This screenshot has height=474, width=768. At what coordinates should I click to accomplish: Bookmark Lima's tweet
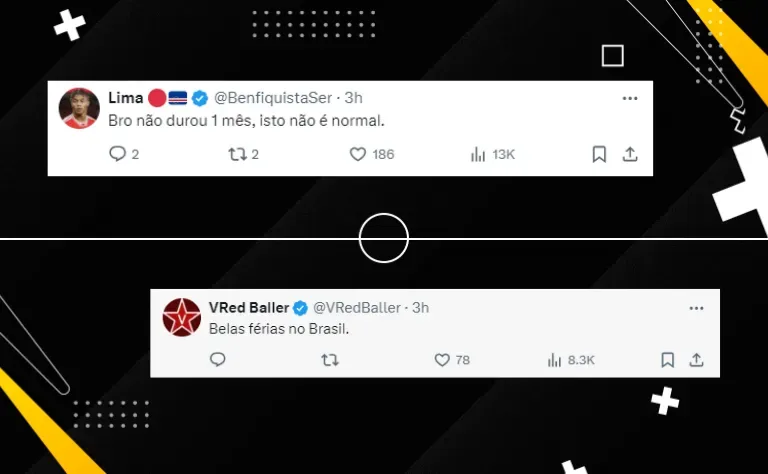click(x=599, y=154)
